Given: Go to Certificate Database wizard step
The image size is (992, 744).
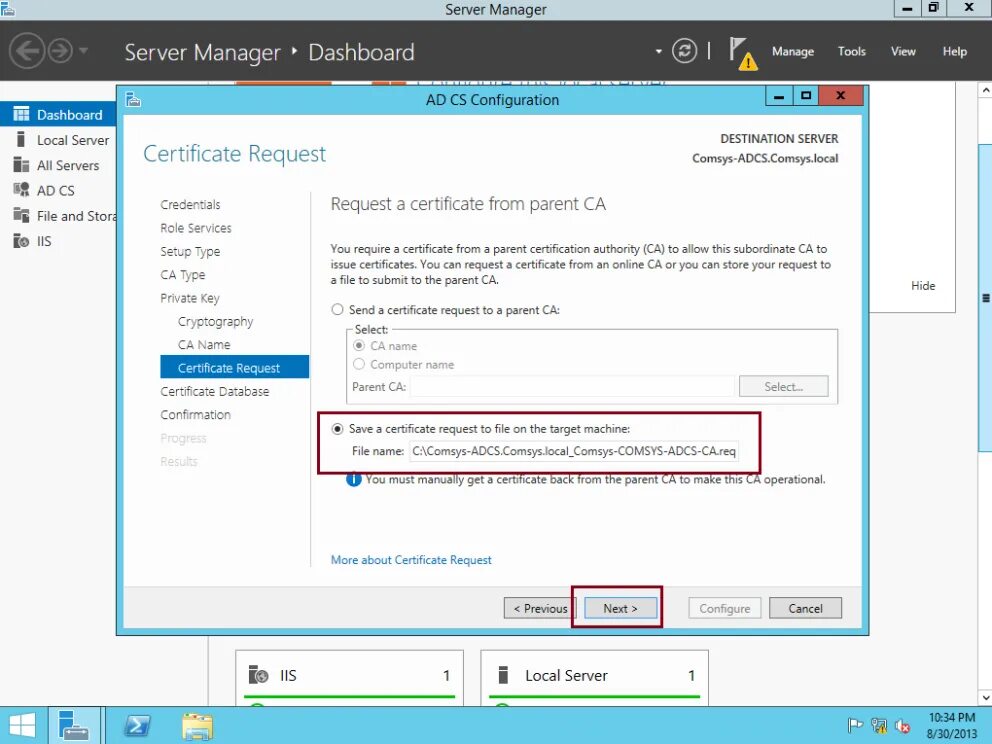Looking at the screenshot, I should point(214,391).
